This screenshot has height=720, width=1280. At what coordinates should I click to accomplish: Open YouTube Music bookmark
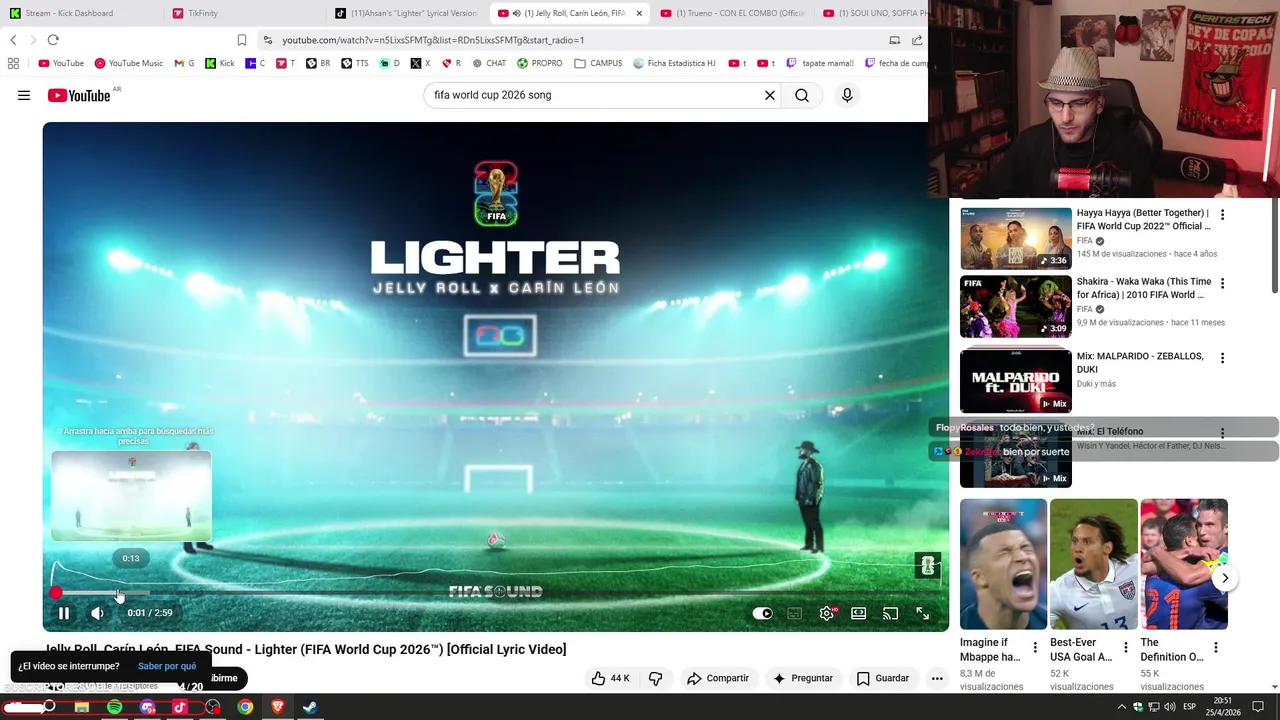click(x=128, y=63)
